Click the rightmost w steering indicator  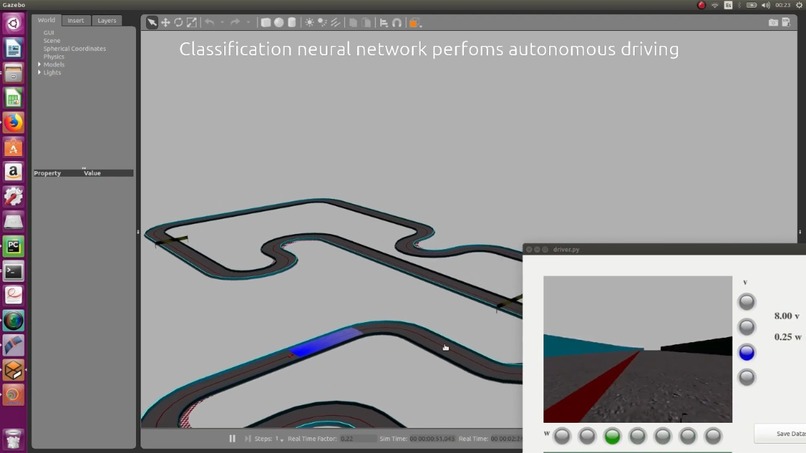pos(713,436)
